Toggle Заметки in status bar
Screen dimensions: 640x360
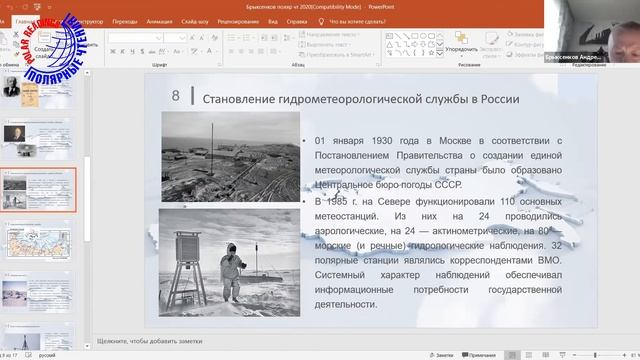tap(442, 355)
